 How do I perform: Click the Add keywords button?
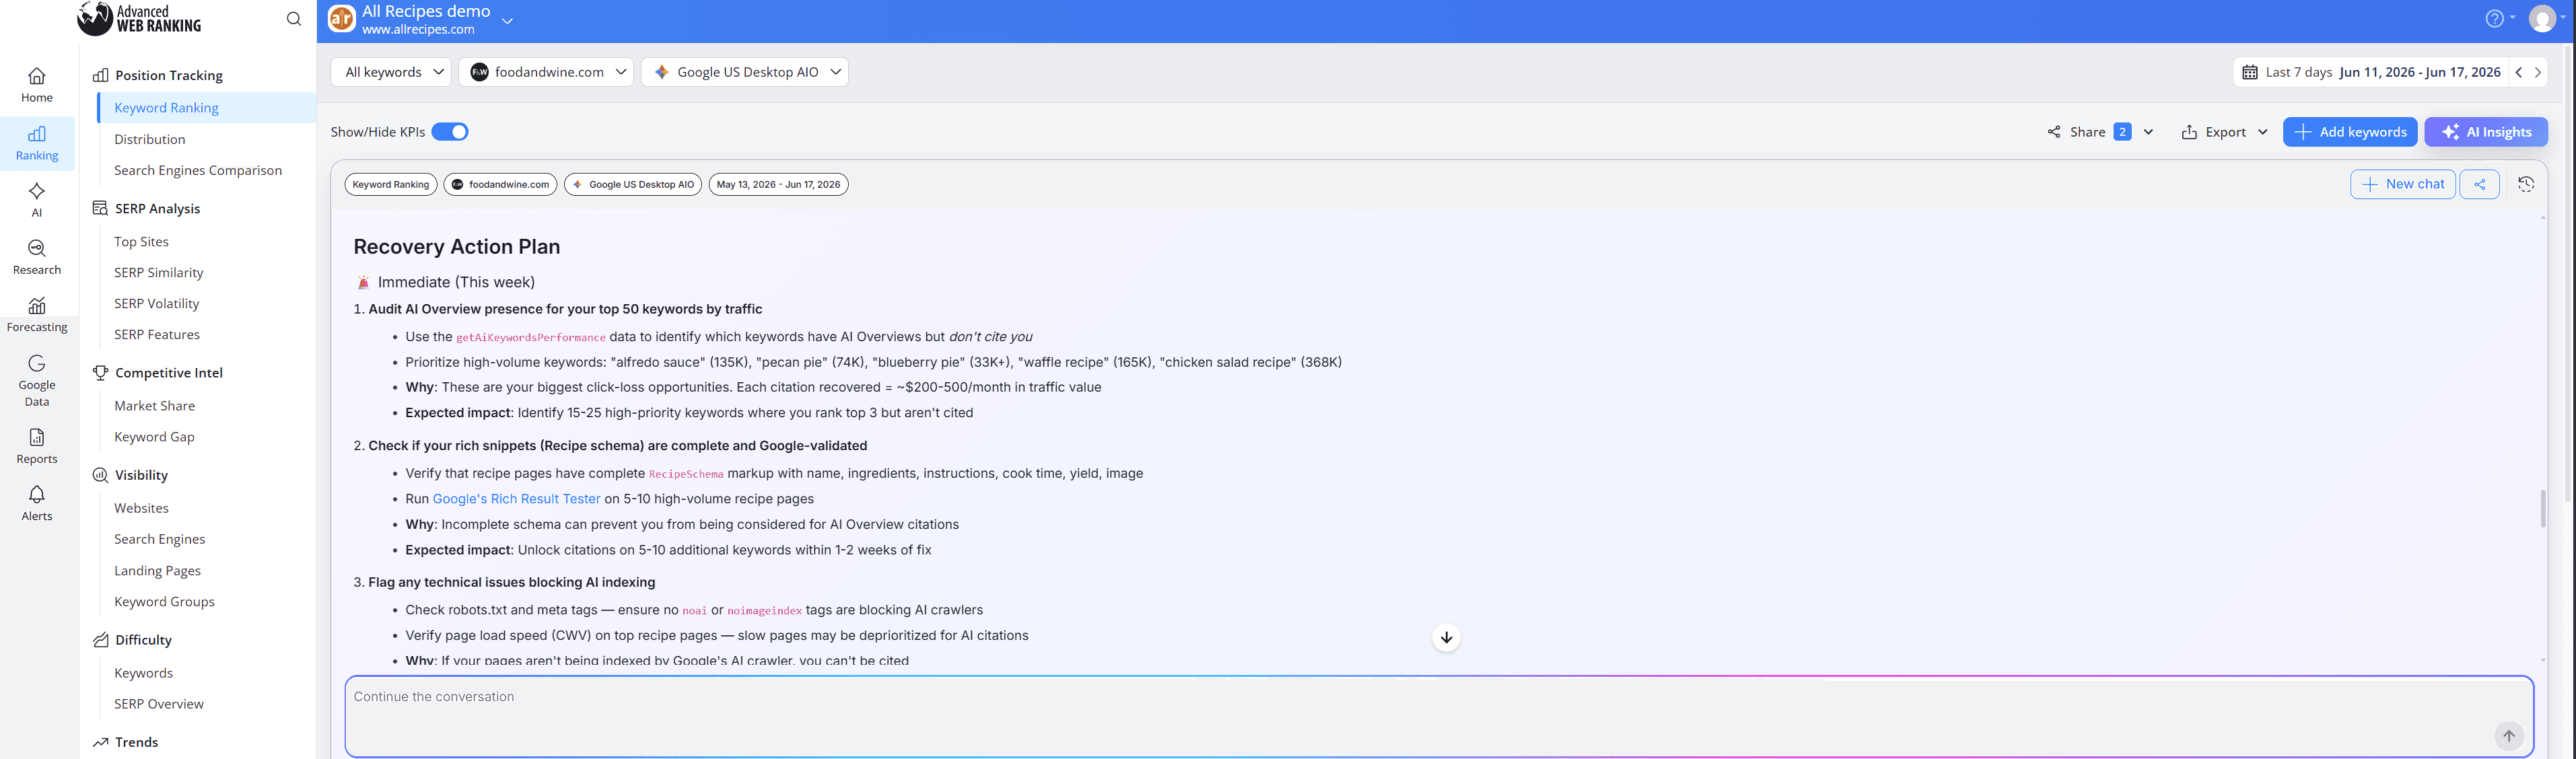[2349, 132]
